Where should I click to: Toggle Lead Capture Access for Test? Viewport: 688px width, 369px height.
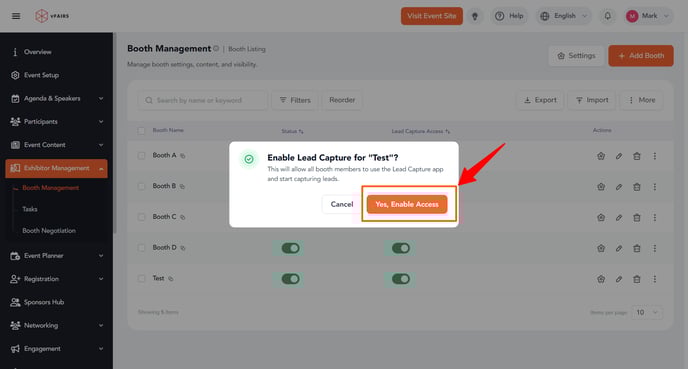(x=401, y=279)
